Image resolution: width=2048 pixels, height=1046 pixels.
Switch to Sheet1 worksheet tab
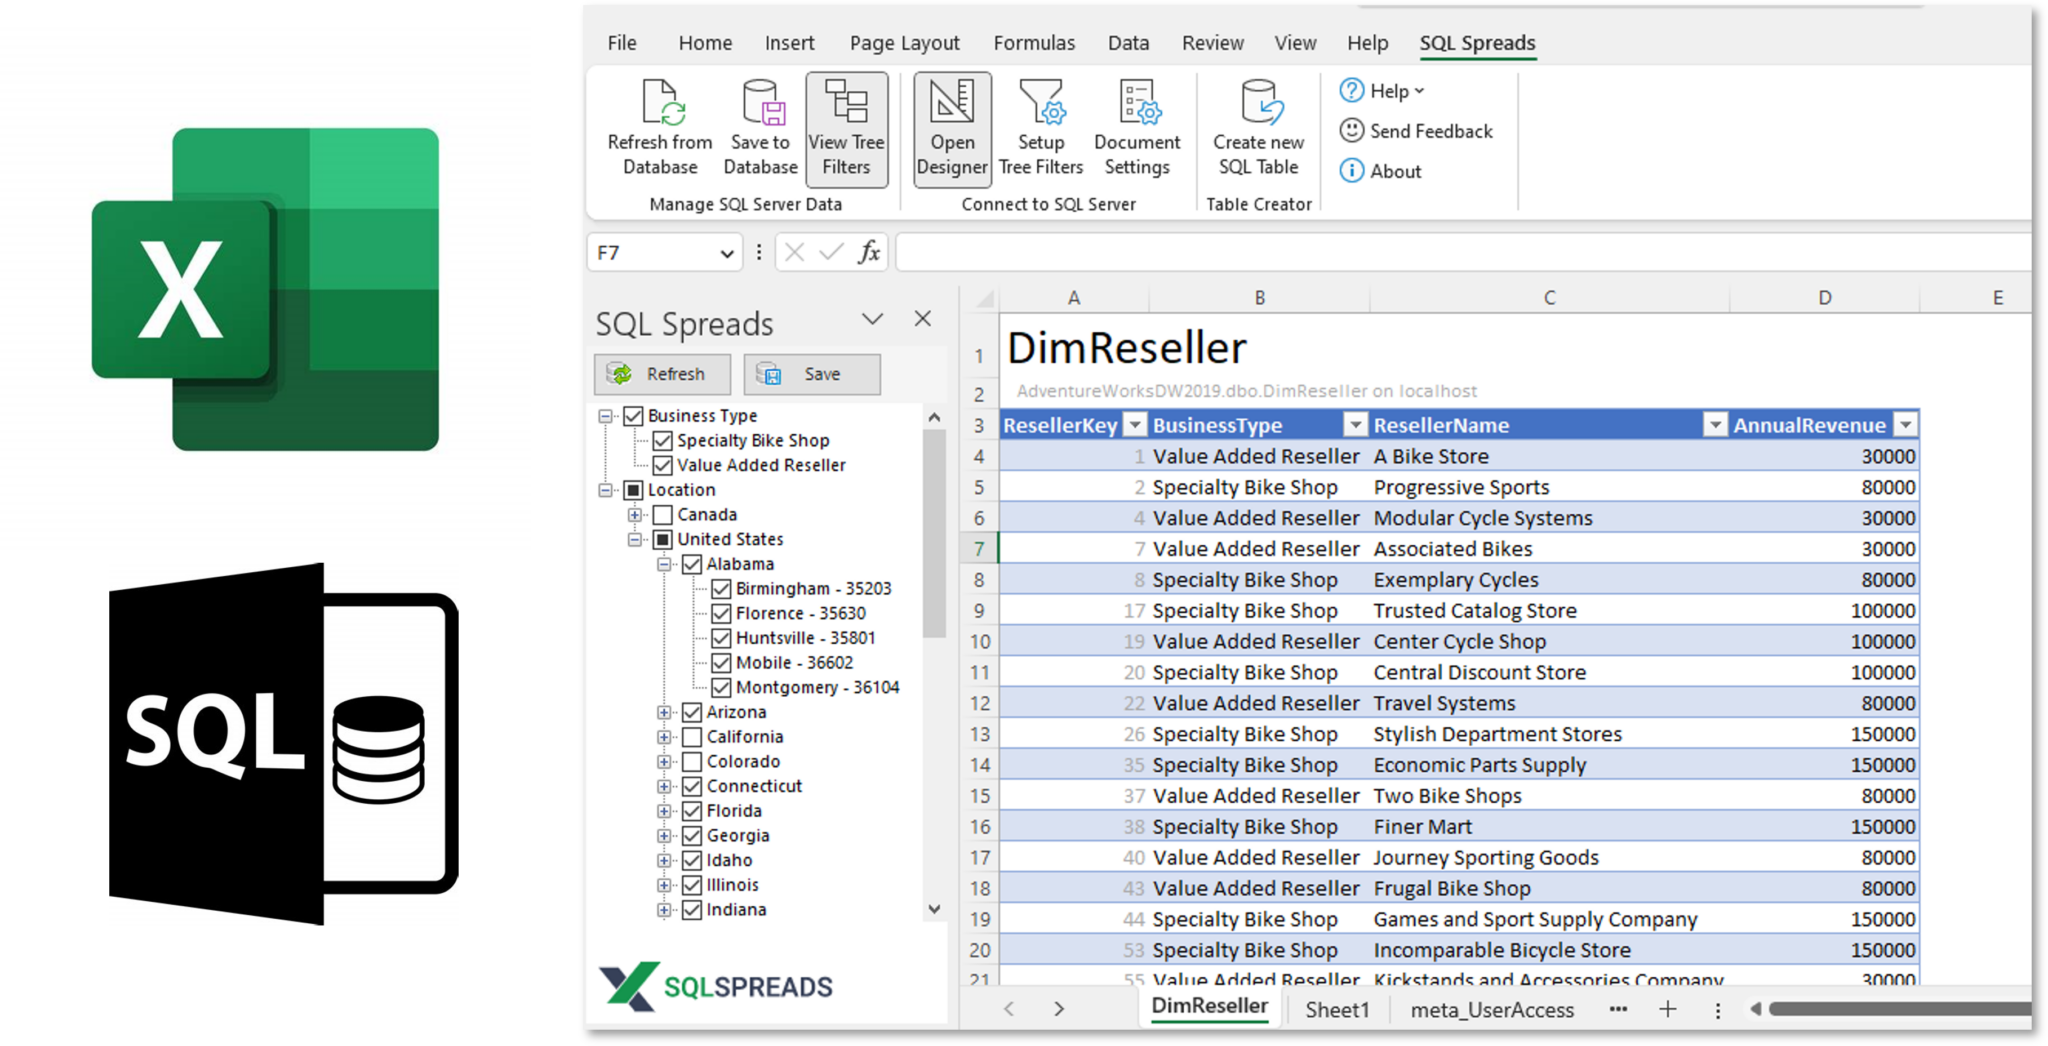click(1336, 1010)
